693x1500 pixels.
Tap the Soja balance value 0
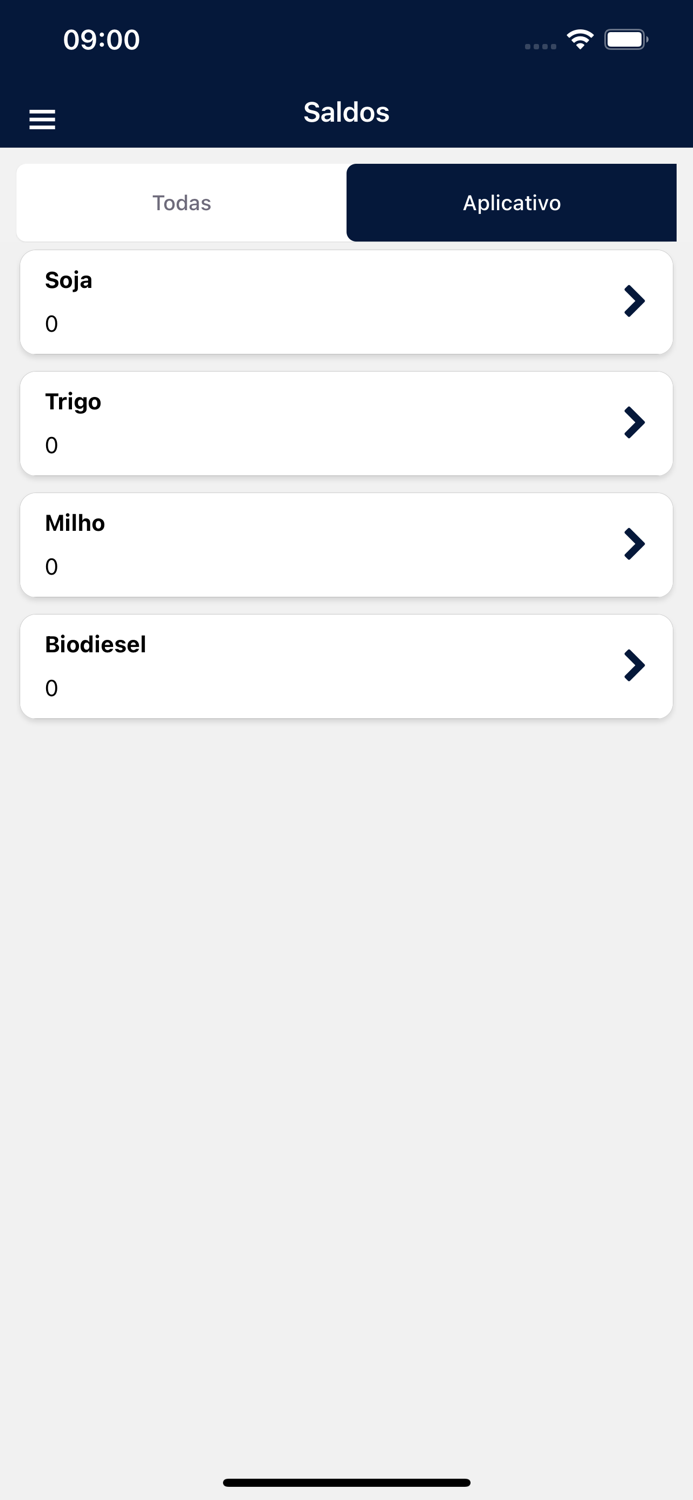click(52, 324)
